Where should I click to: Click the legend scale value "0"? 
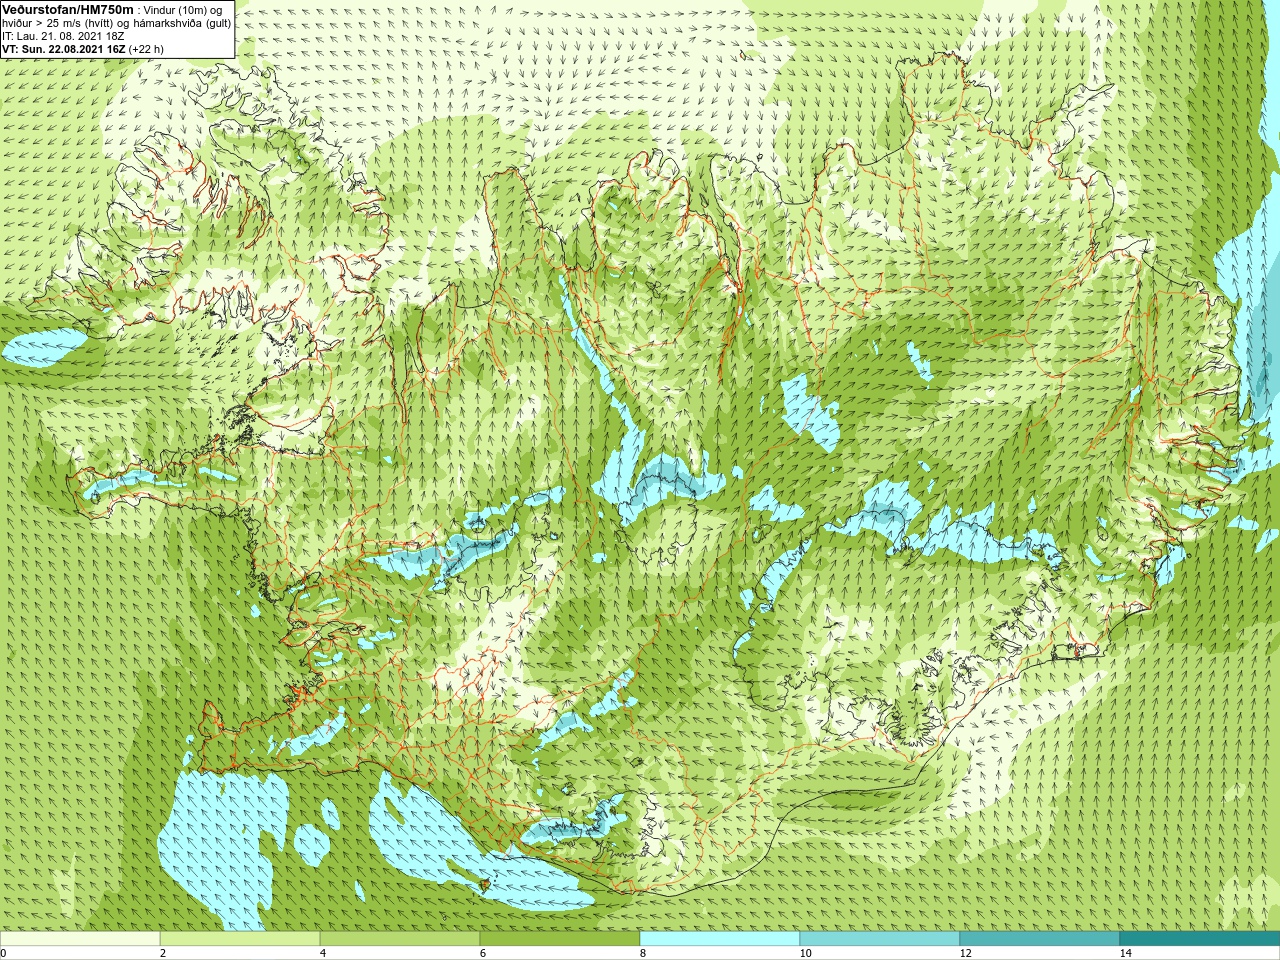3,953
